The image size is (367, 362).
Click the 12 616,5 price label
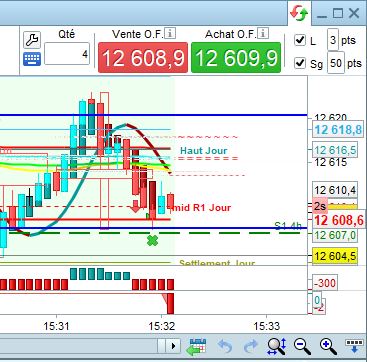335,150
